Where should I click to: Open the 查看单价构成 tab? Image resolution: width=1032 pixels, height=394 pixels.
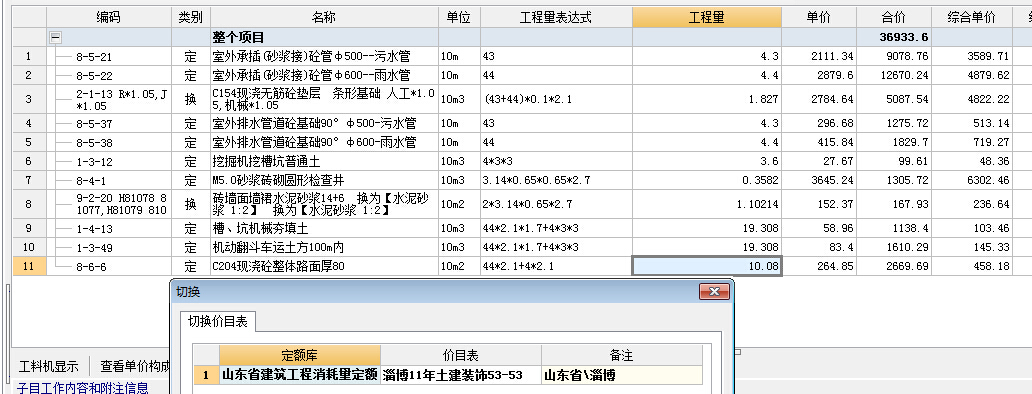point(135,366)
